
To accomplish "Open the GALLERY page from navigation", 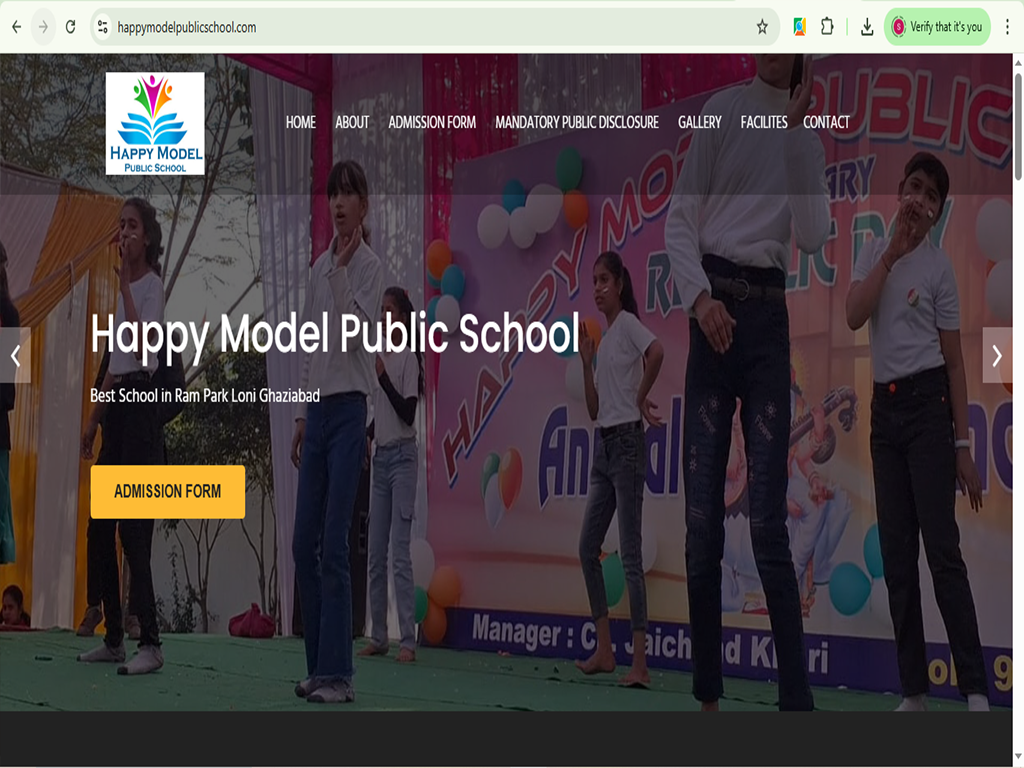I will click(x=699, y=122).
